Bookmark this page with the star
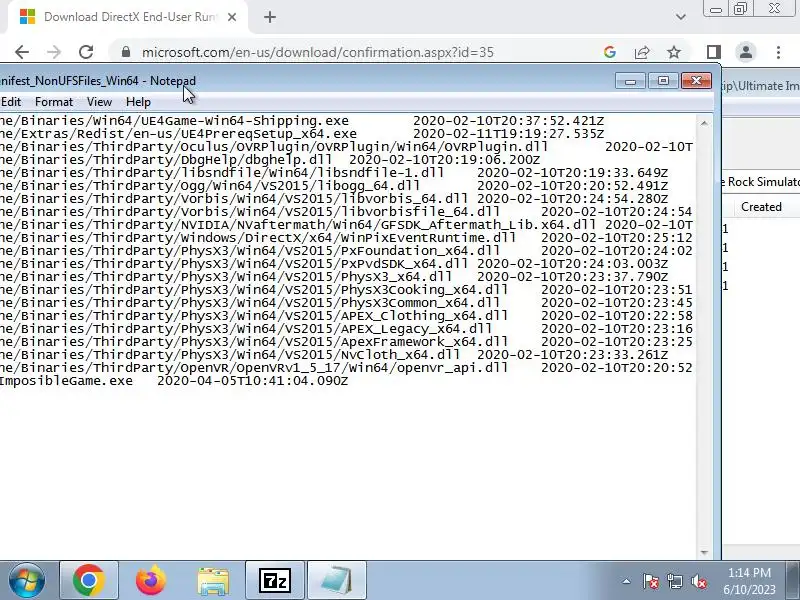800x600 pixels. pyautogui.click(x=674, y=52)
